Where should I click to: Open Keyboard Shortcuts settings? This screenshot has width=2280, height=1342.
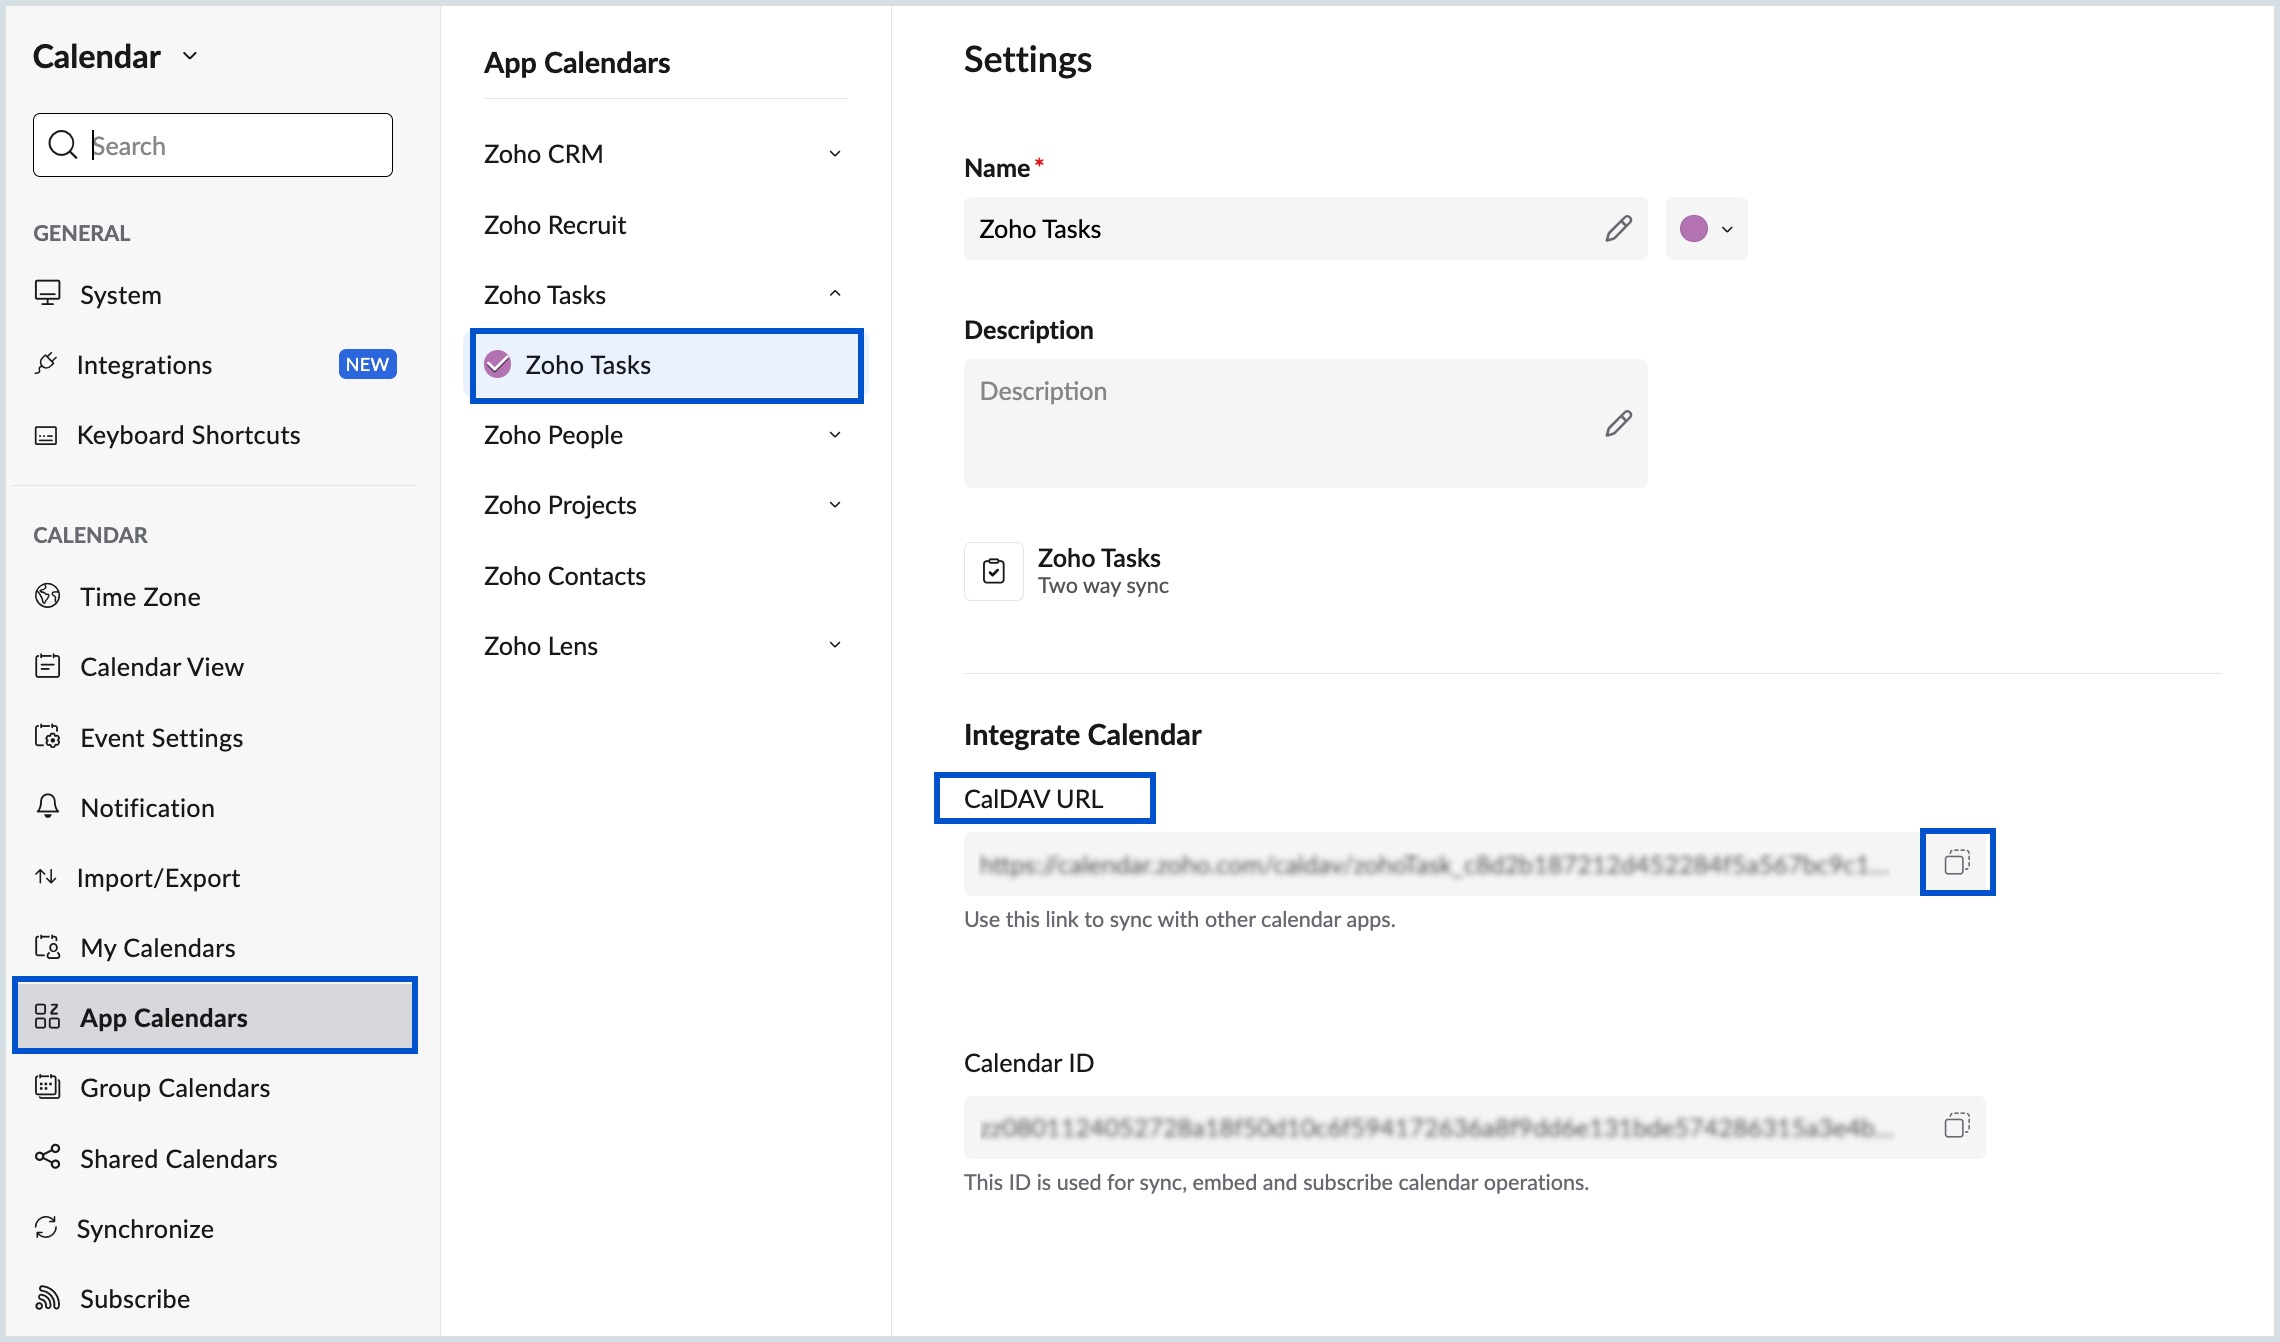click(188, 435)
